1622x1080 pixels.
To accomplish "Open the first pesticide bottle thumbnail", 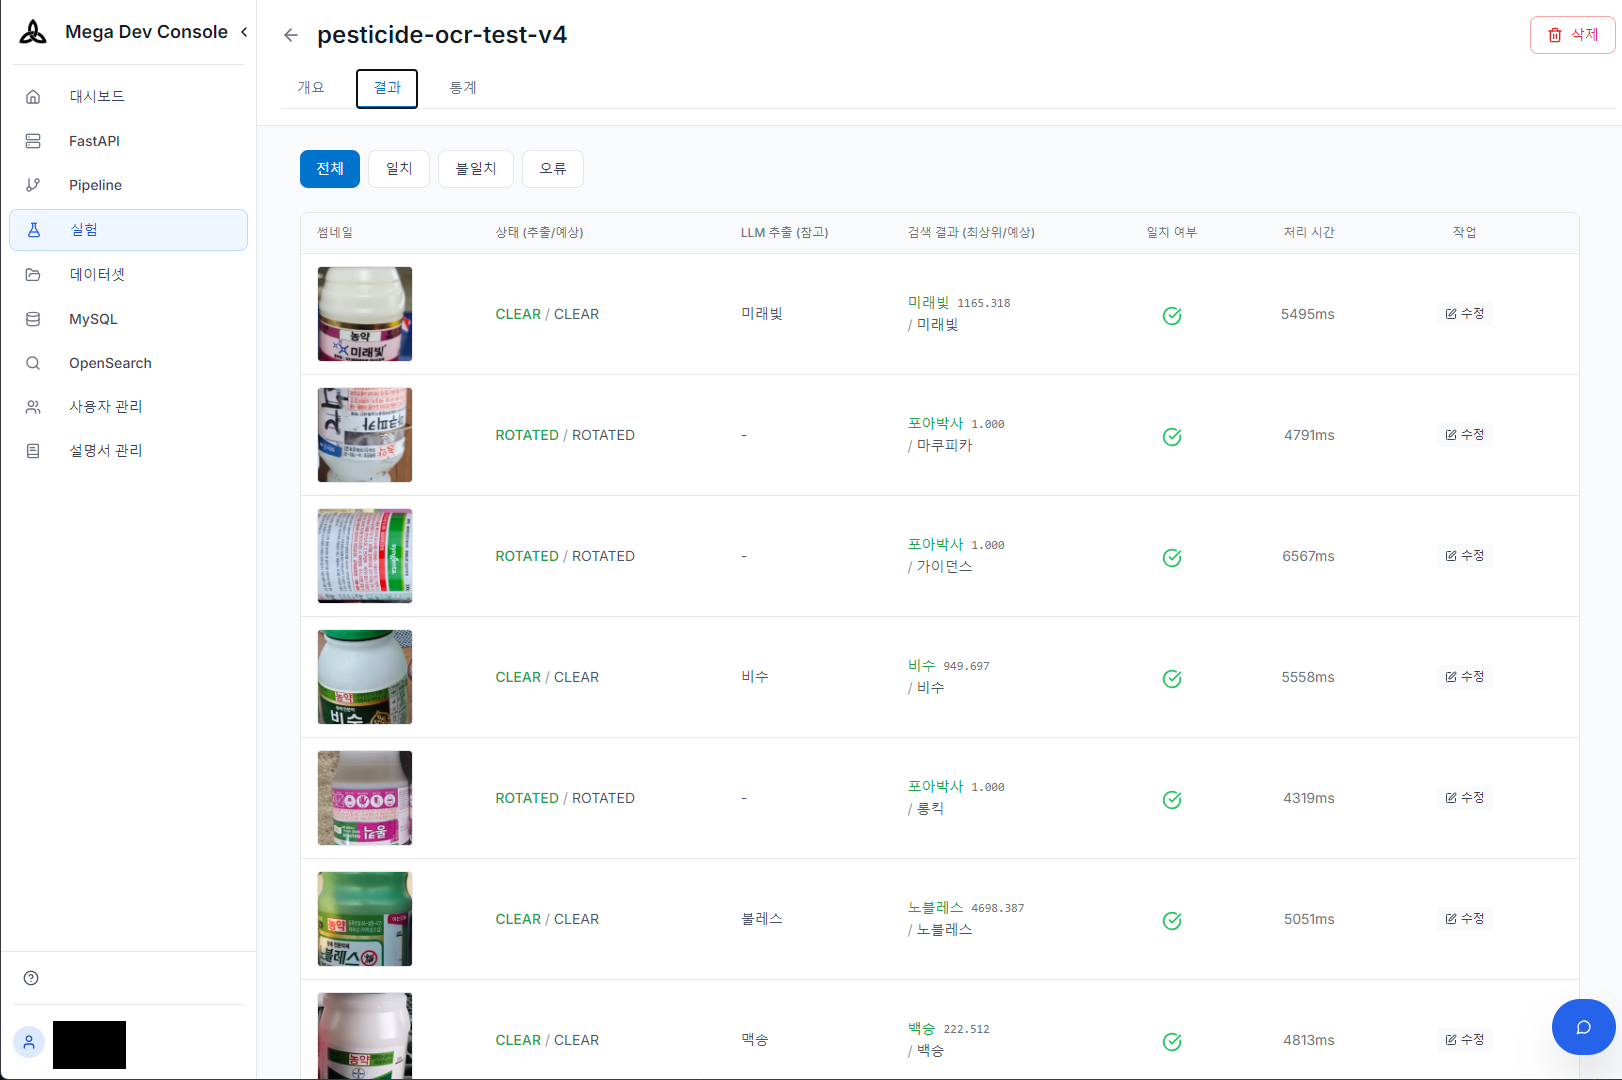I will (364, 313).
